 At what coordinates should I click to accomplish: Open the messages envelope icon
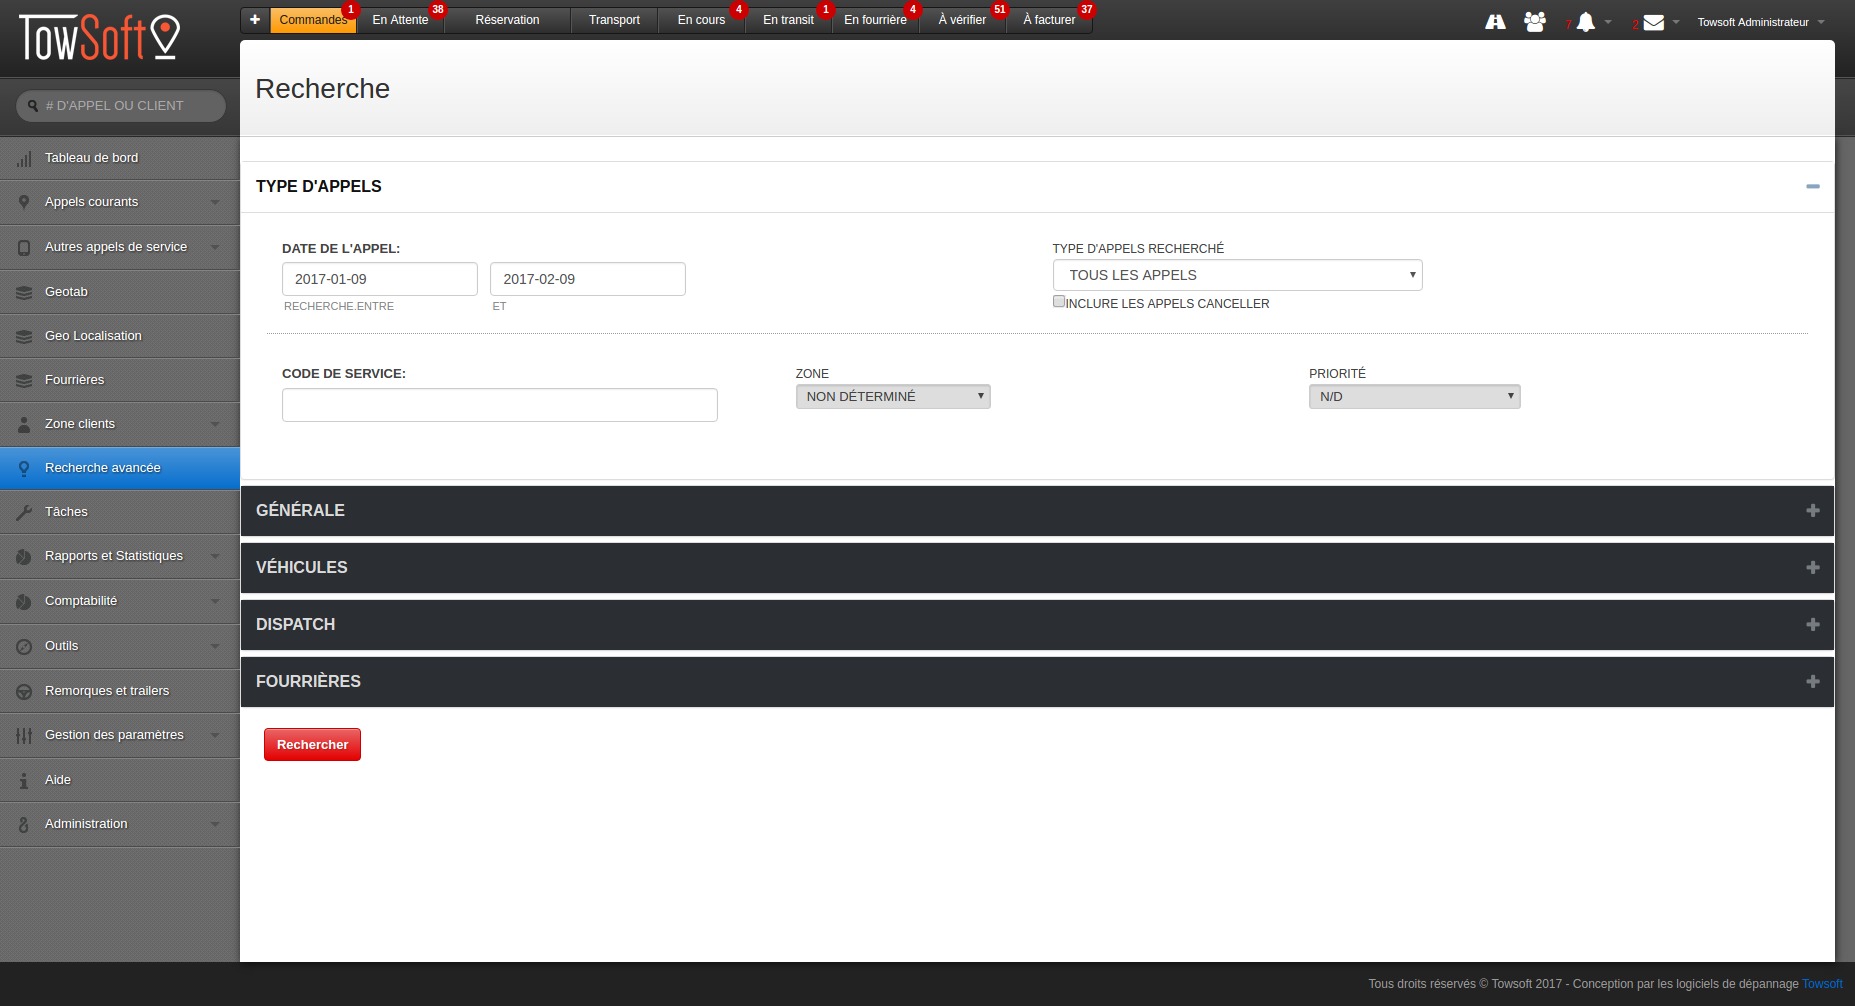tap(1654, 22)
